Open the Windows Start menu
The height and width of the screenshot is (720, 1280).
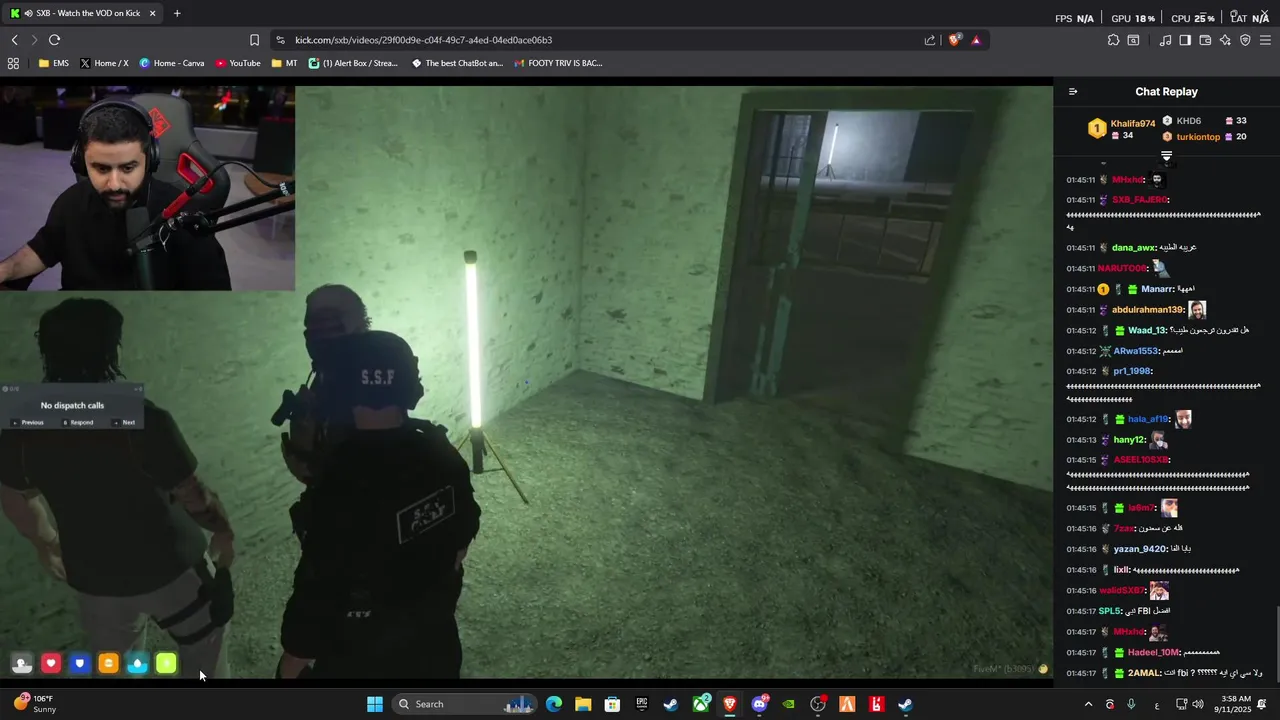(375, 704)
